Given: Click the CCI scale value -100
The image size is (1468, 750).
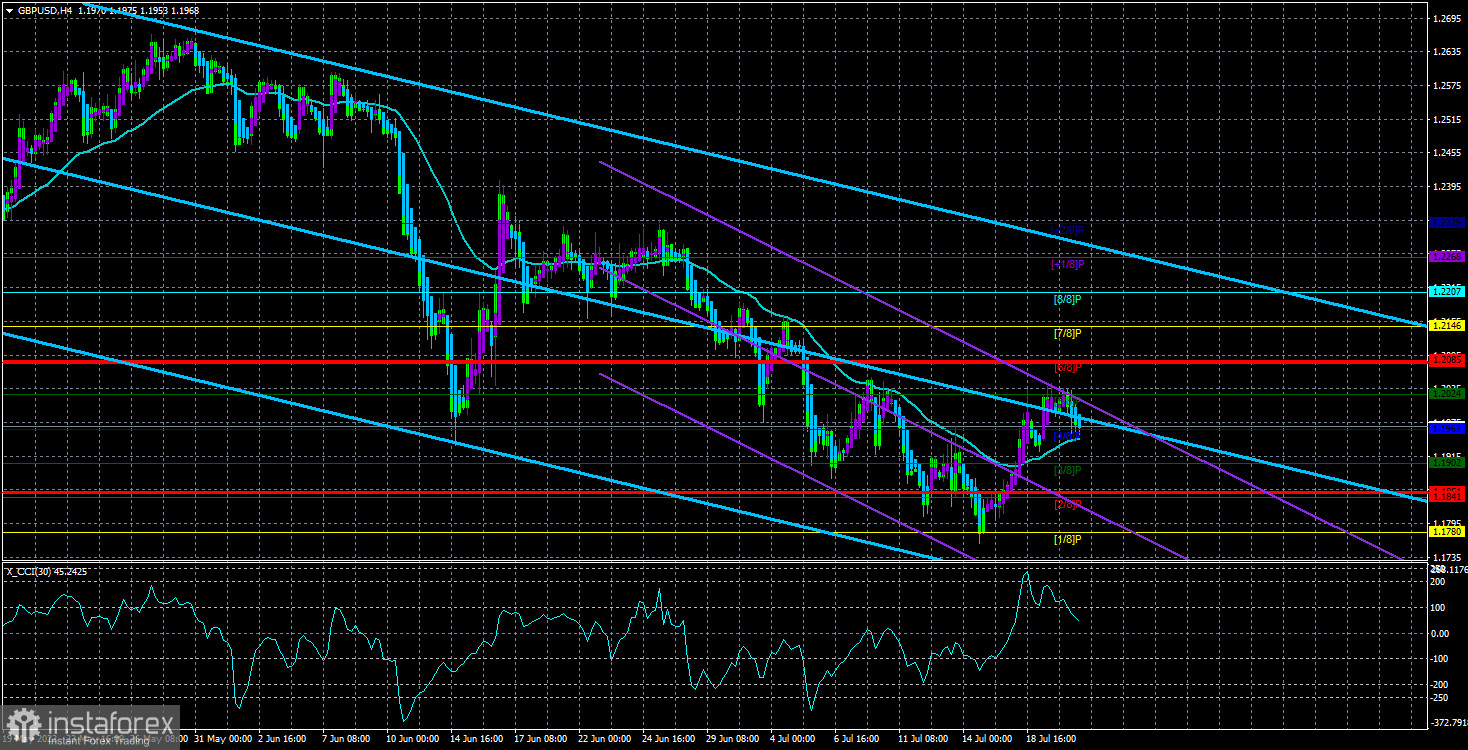Looking at the screenshot, I should (1441, 658).
